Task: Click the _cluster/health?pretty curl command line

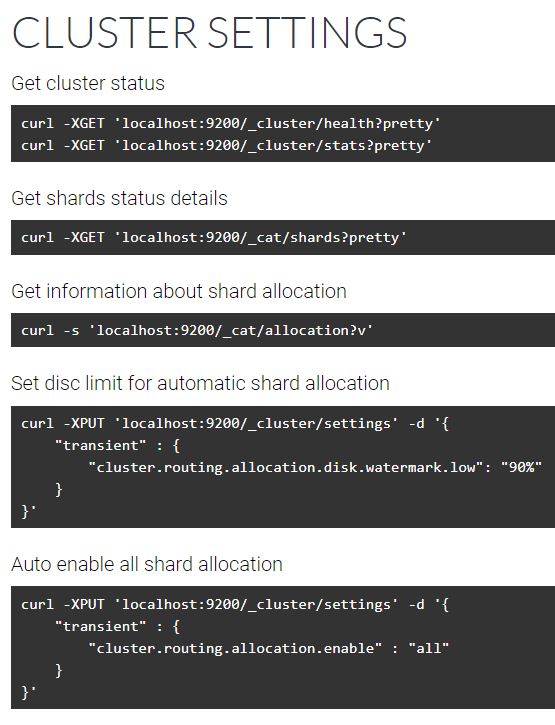Action: 231,123
